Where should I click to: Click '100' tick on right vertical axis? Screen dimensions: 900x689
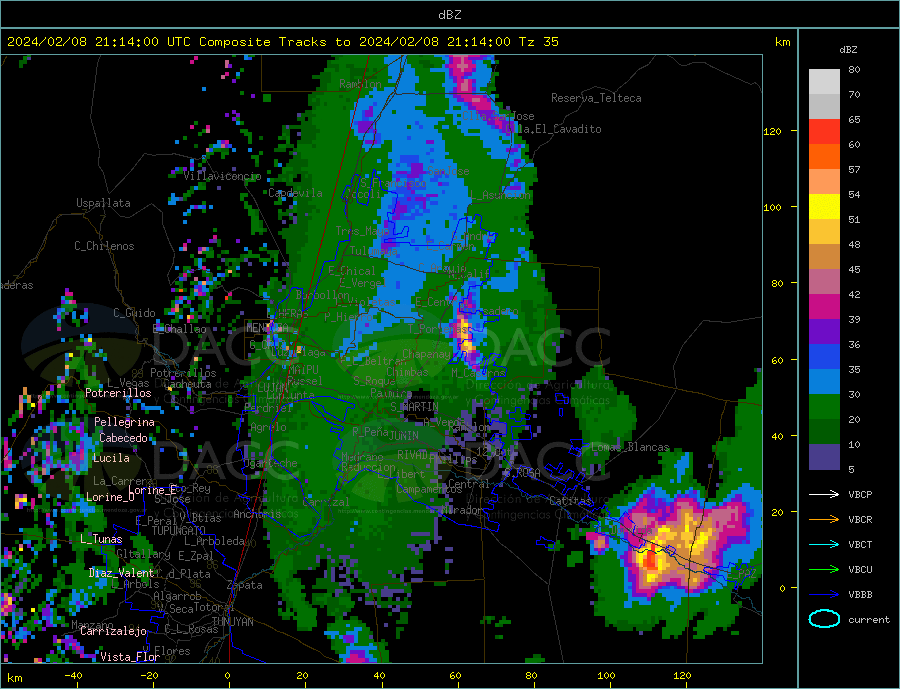[x=772, y=207]
